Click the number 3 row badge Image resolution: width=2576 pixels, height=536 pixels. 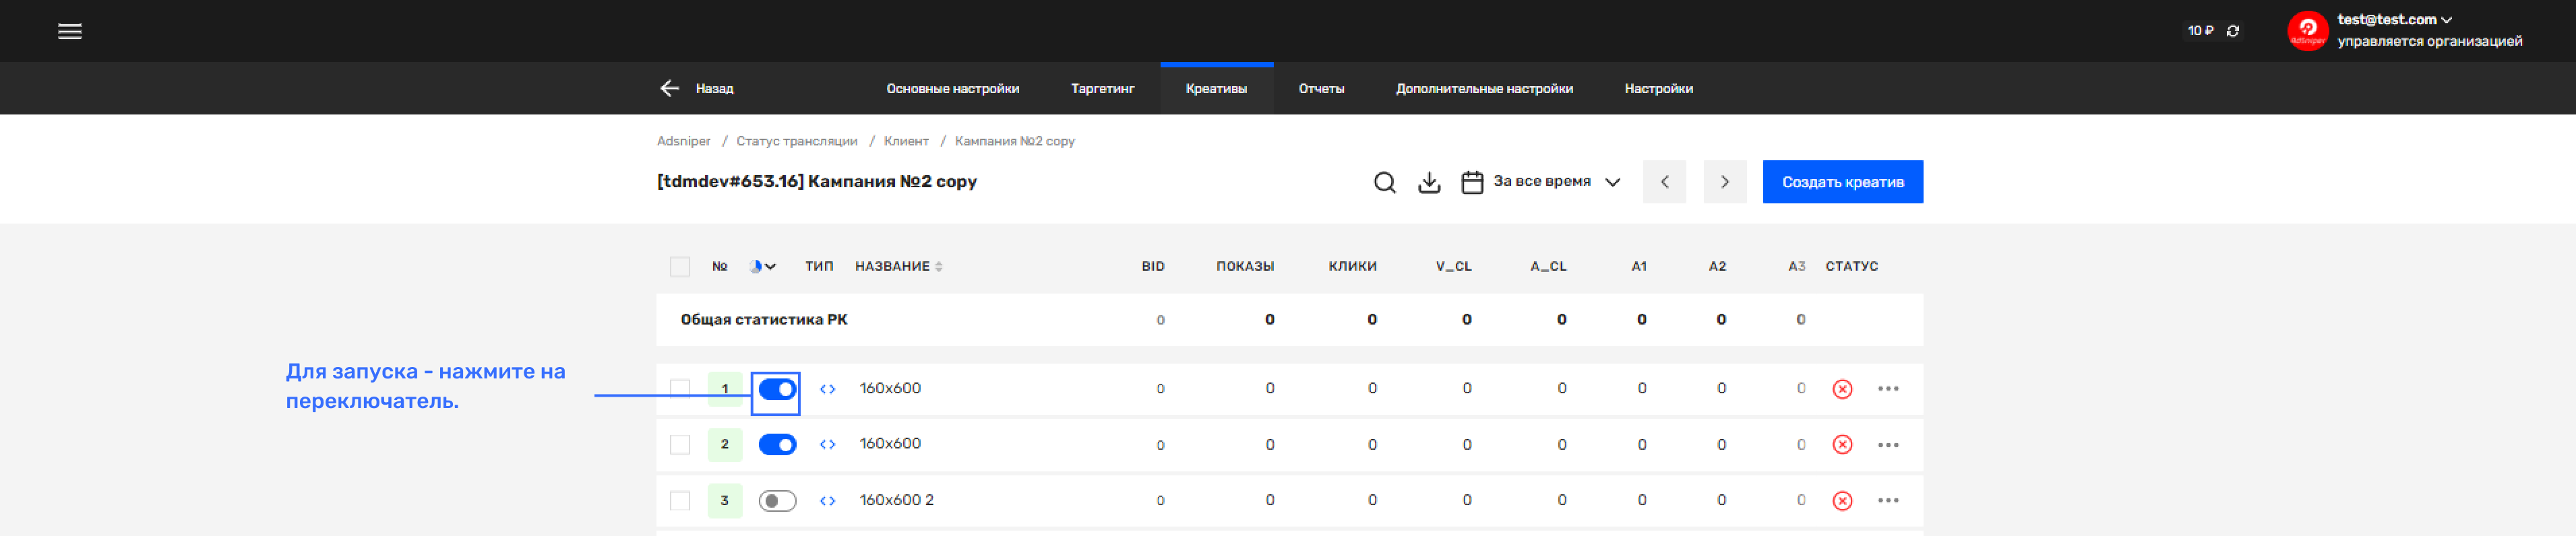(x=725, y=501)
